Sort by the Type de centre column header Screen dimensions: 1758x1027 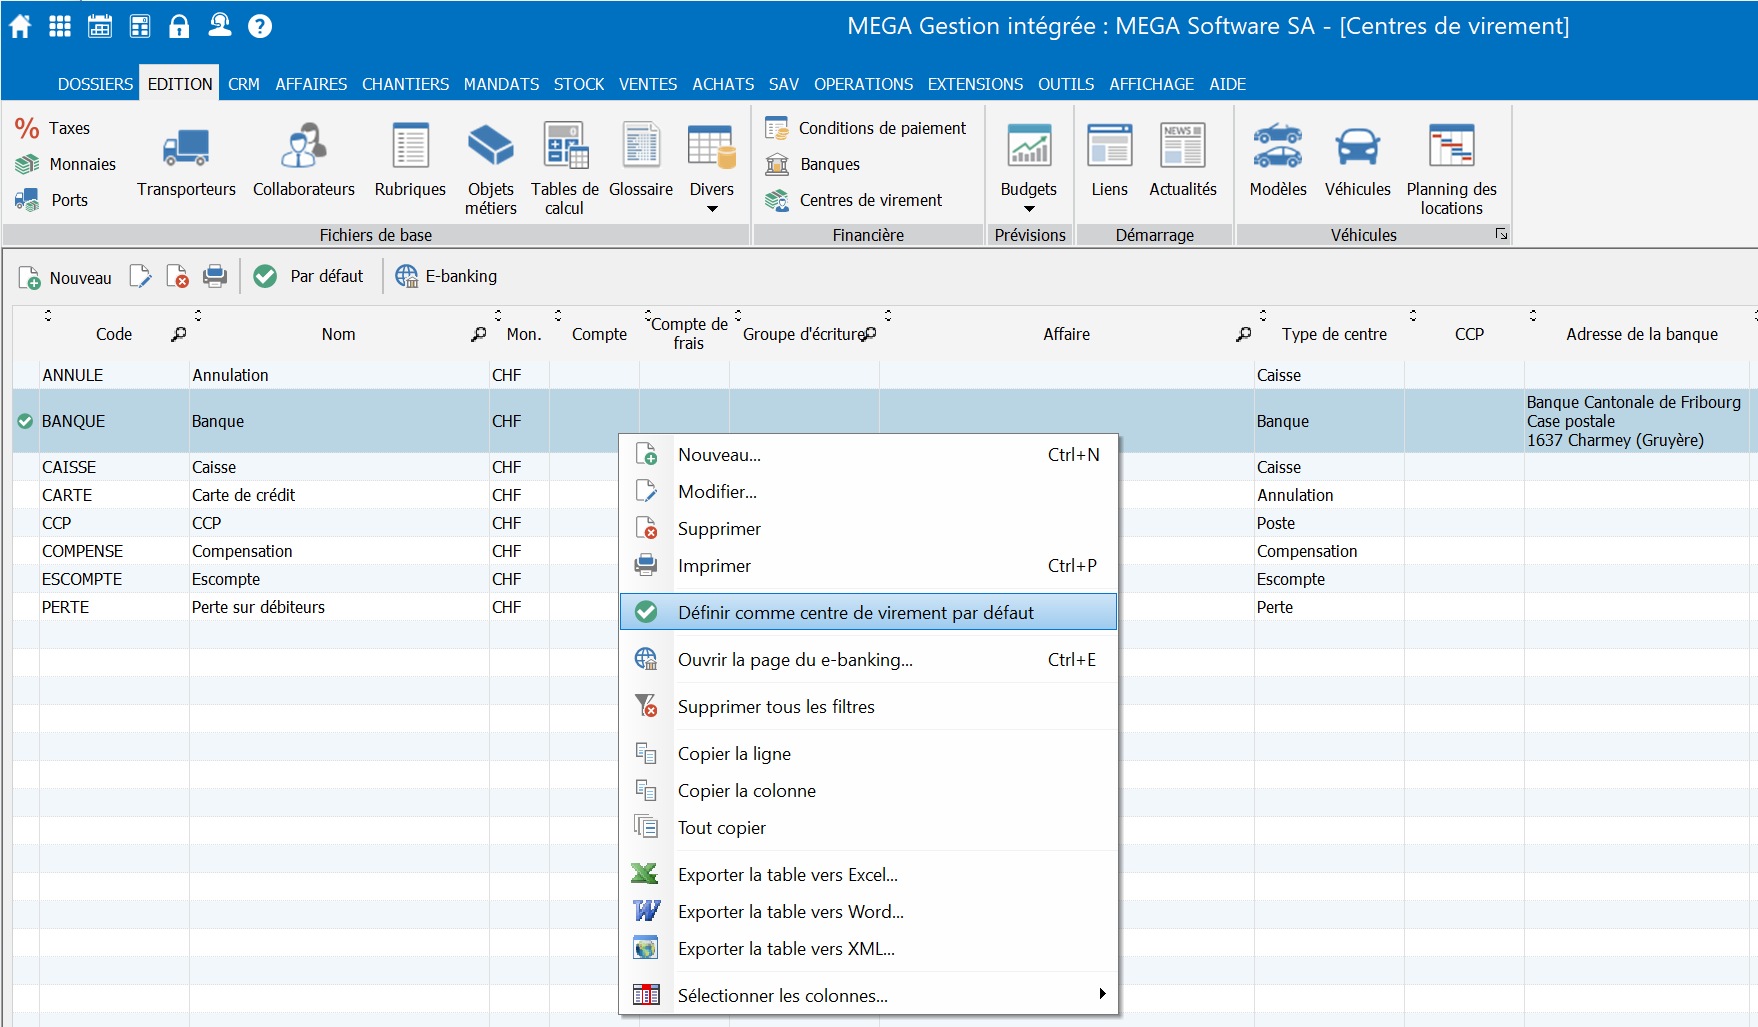point(1334,334)
